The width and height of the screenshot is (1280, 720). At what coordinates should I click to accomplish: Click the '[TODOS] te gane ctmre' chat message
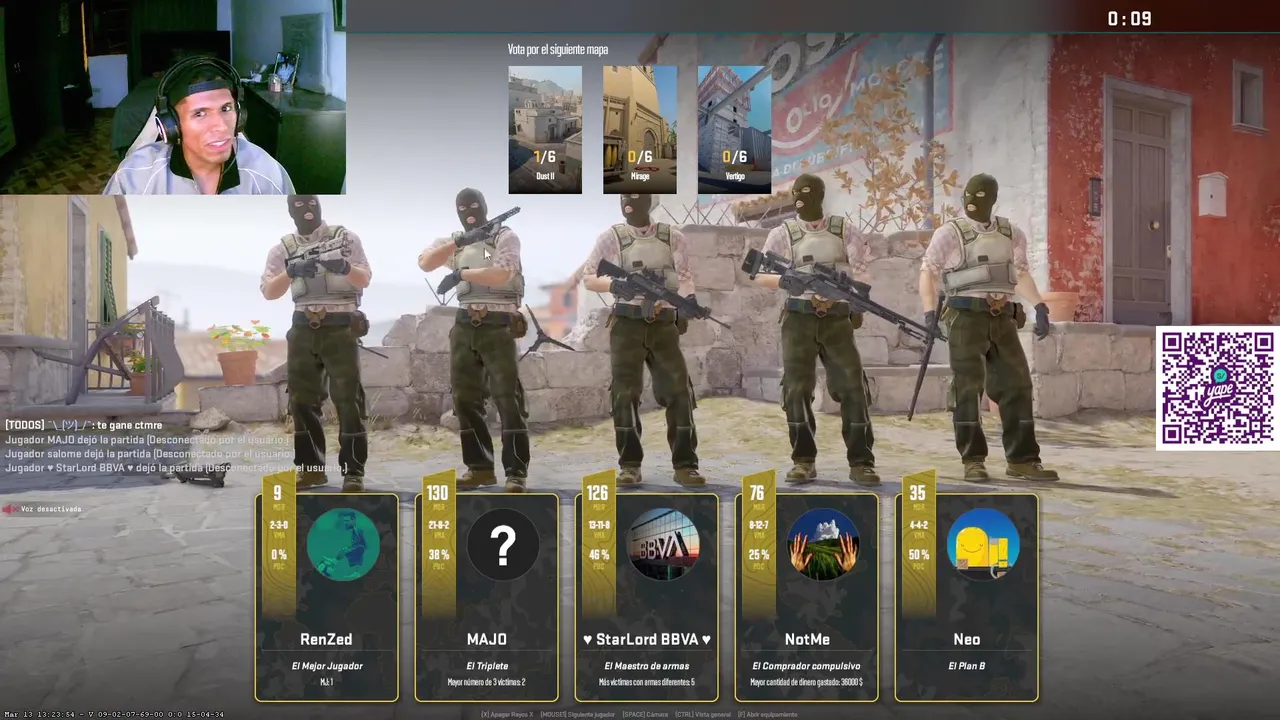(84, 425)
